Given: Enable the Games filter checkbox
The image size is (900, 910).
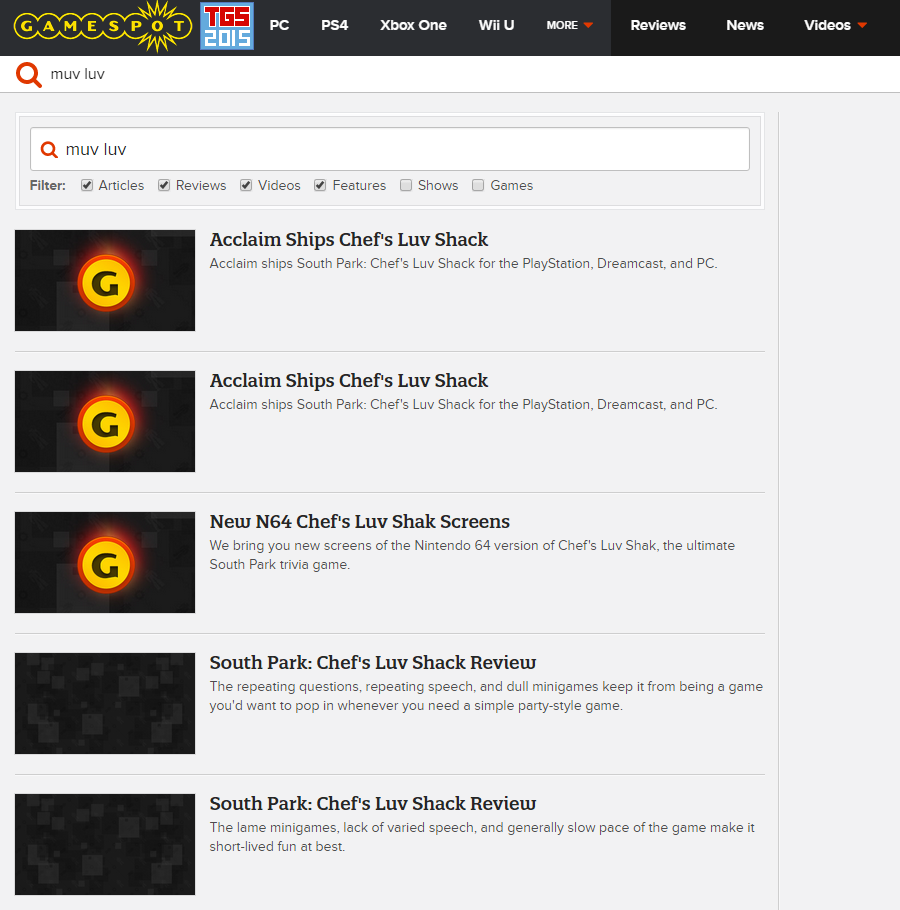Looking at the screenshot, I should pos(478,186).
